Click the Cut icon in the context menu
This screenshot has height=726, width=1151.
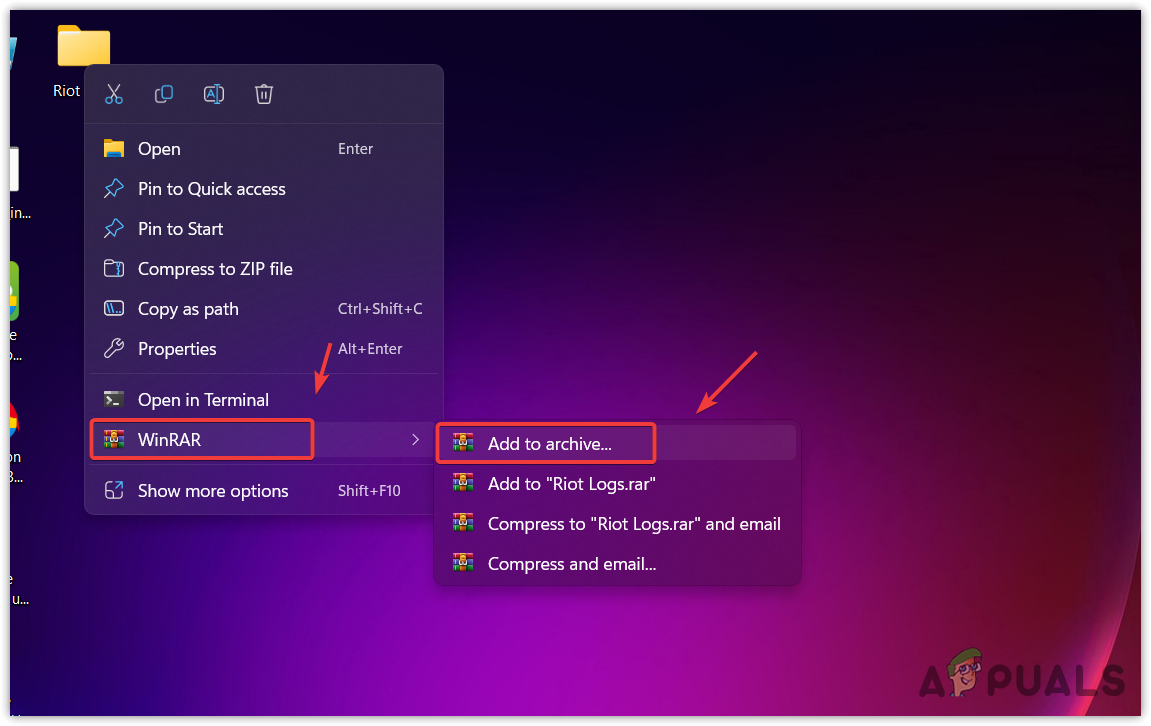[113, 94]
